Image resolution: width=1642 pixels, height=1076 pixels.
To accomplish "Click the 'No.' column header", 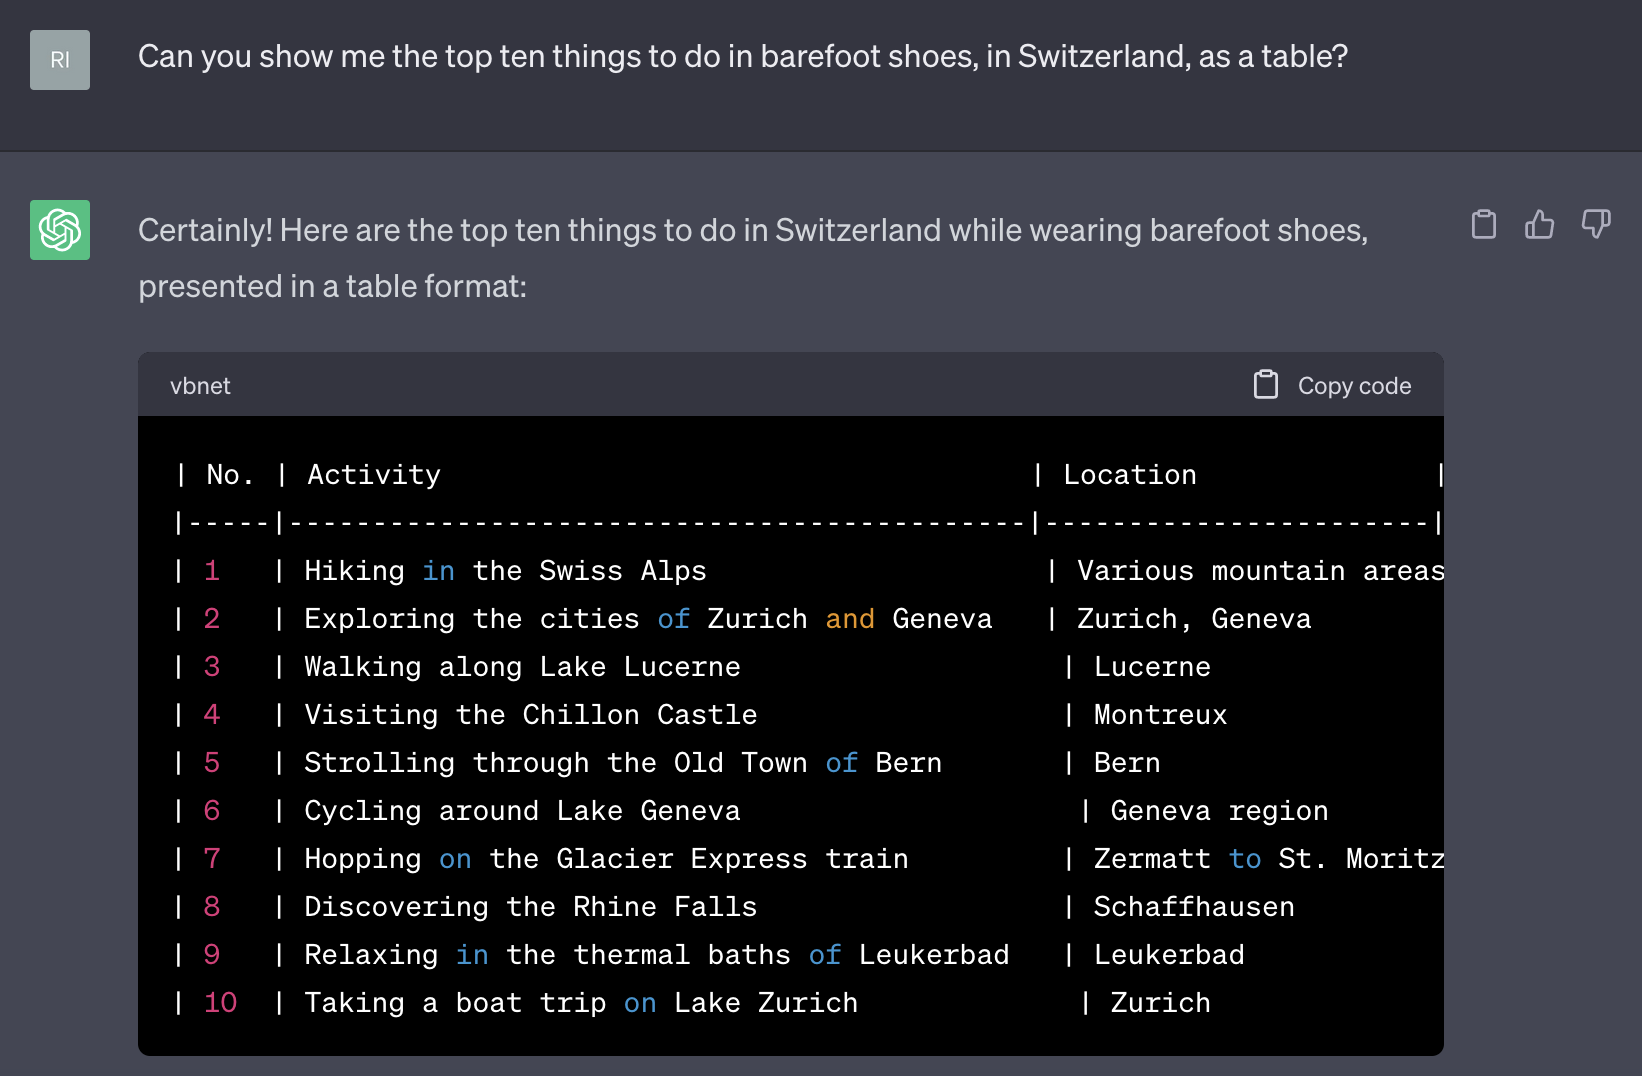I will click(230, 475).
